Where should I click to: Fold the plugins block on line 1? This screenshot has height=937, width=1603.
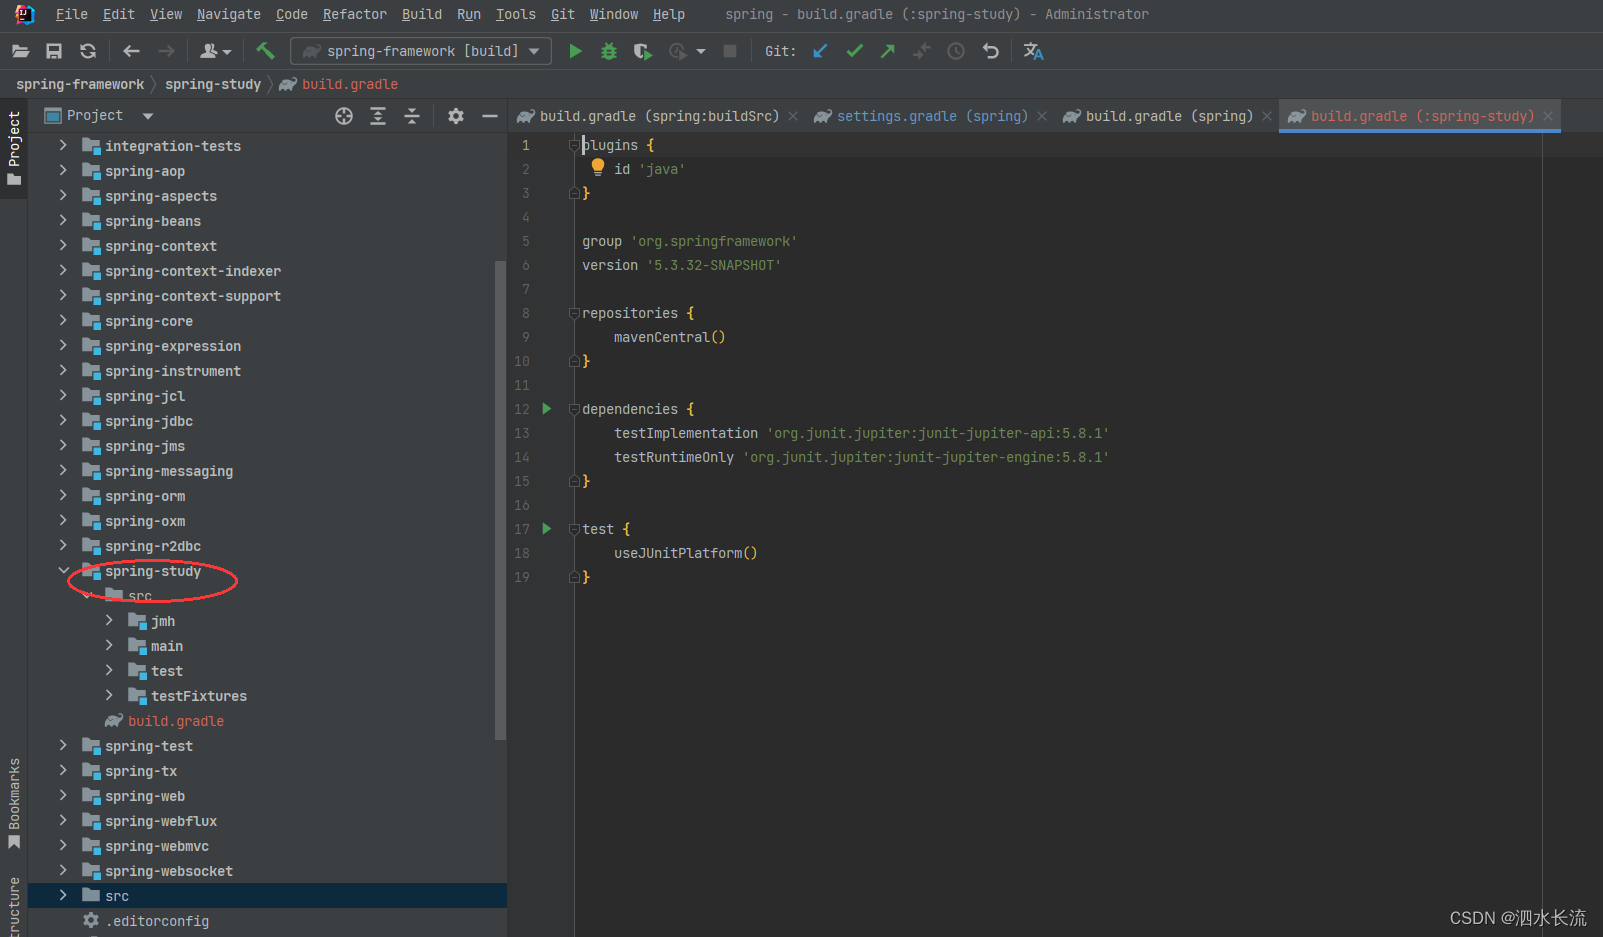click(x=574, y=145)
